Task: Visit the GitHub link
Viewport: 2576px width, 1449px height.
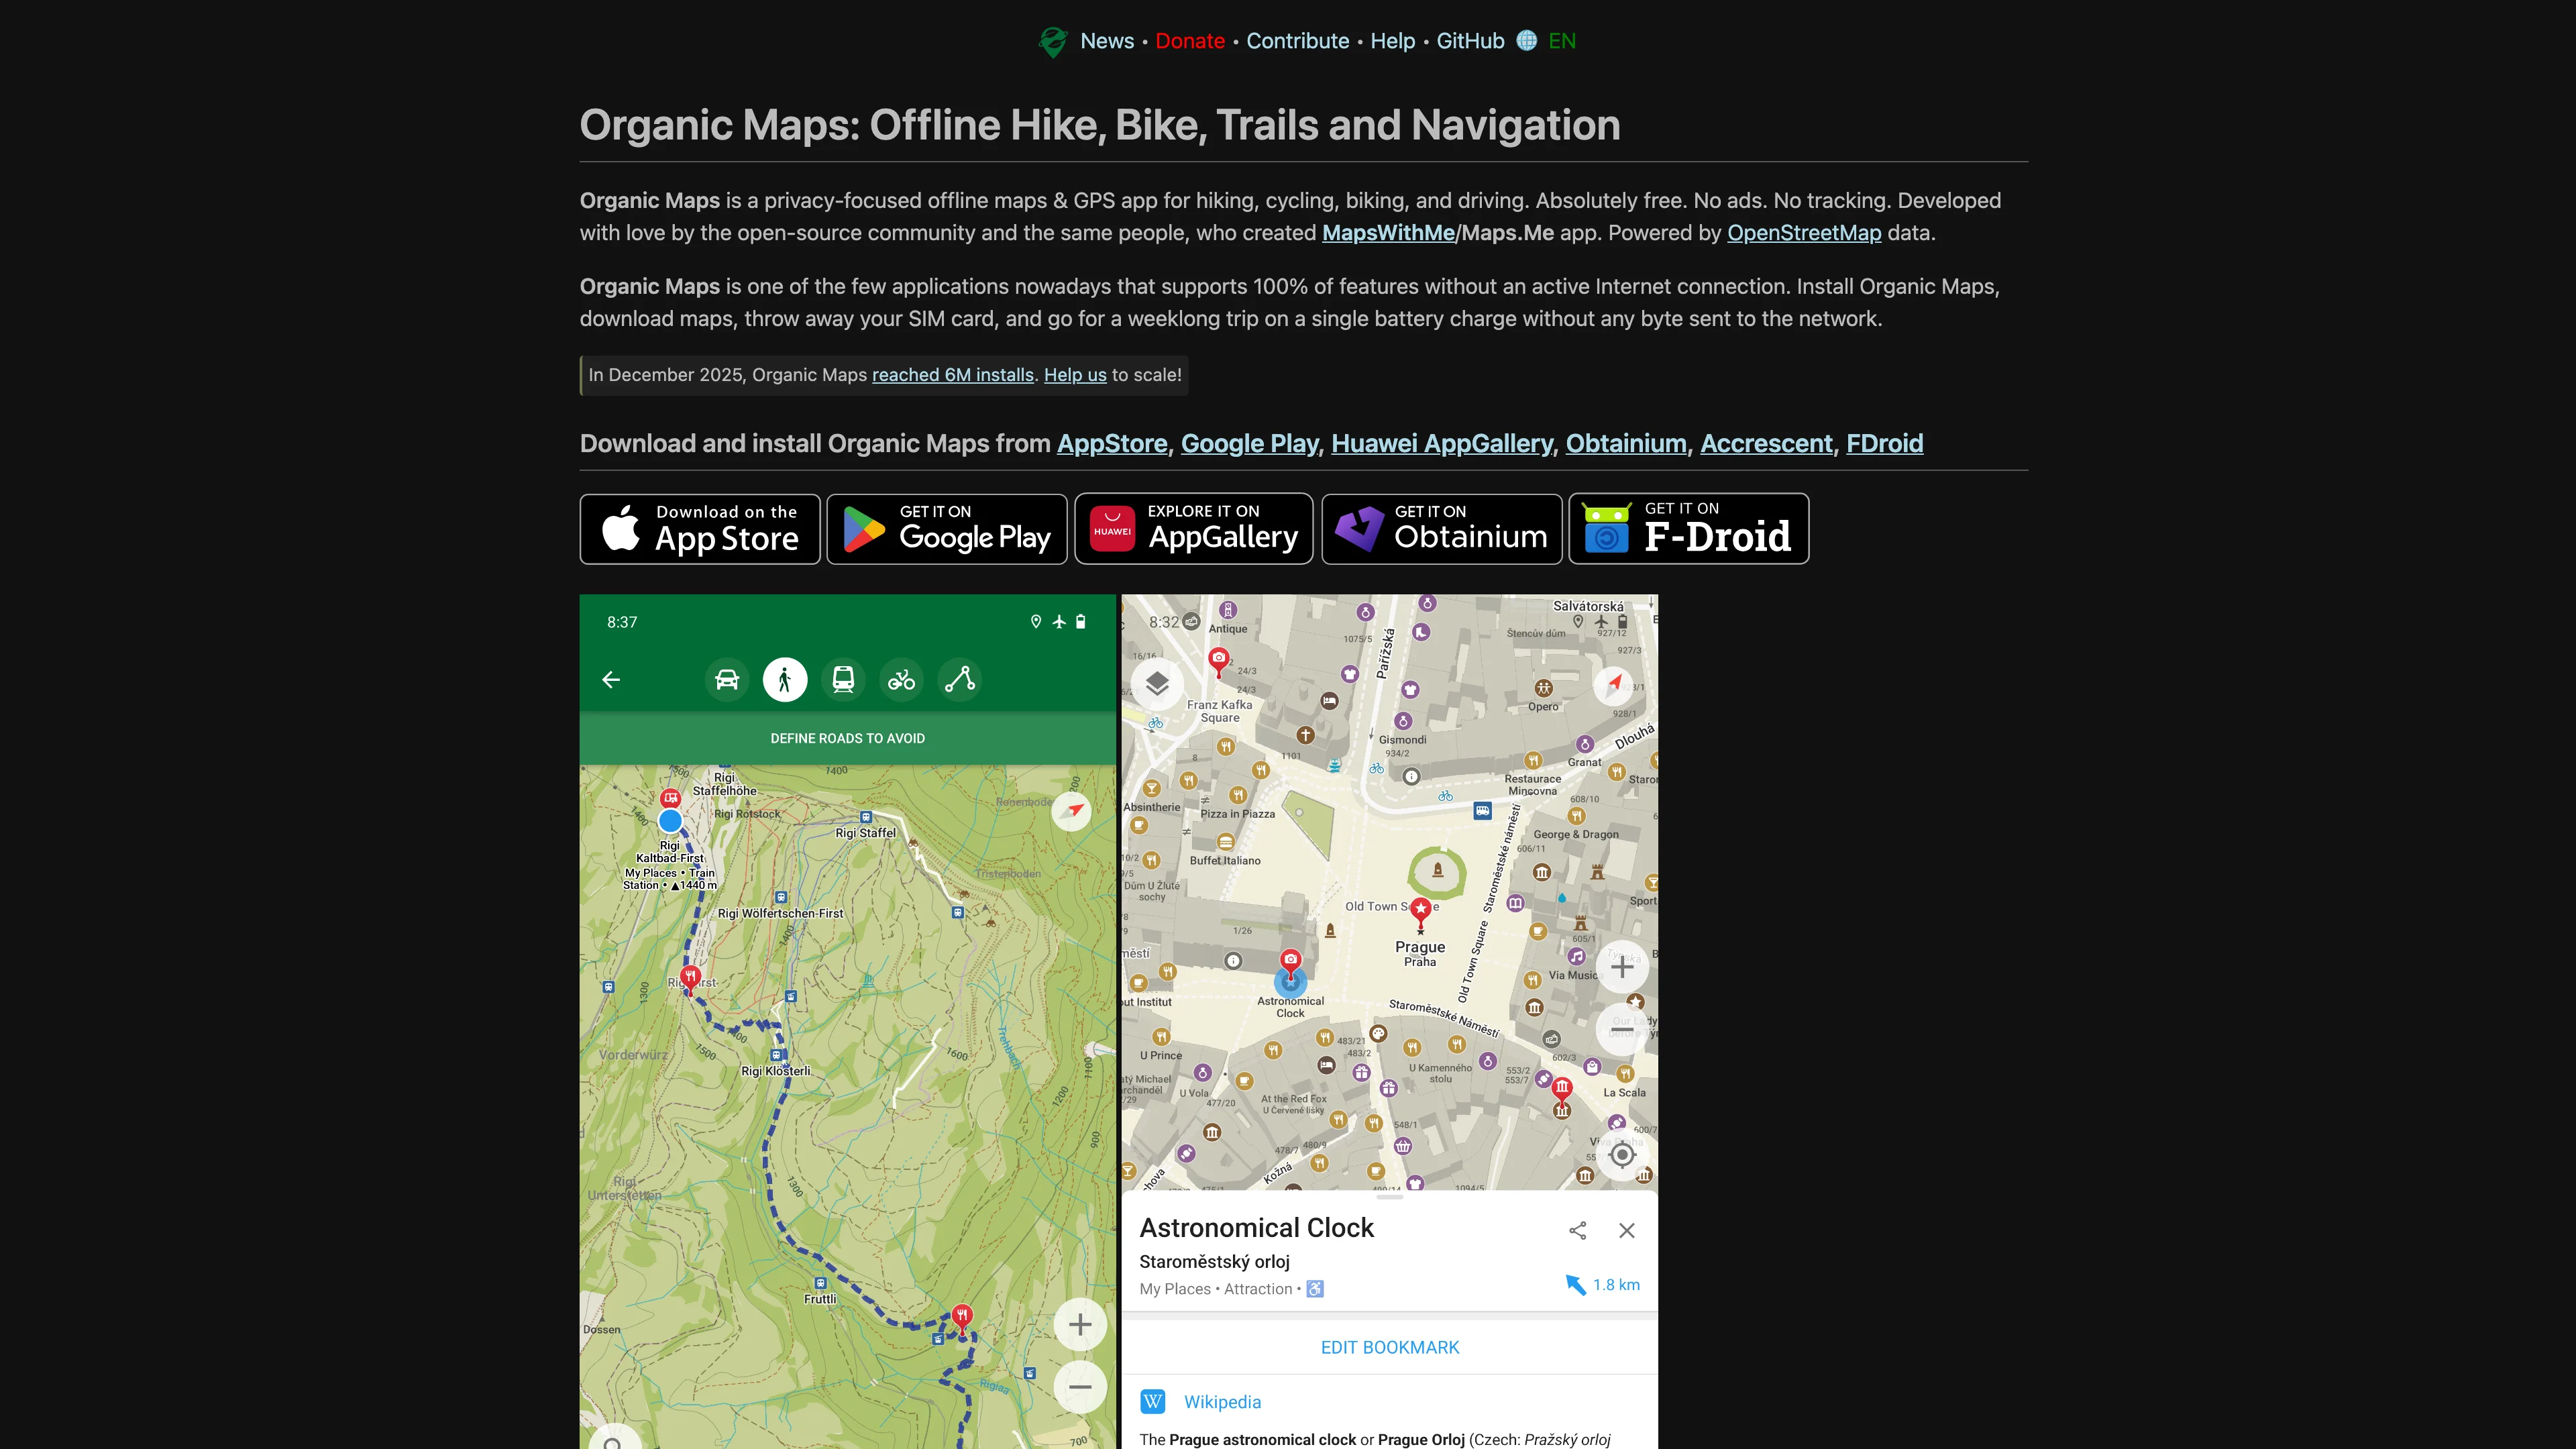Action: [1470, 41]
